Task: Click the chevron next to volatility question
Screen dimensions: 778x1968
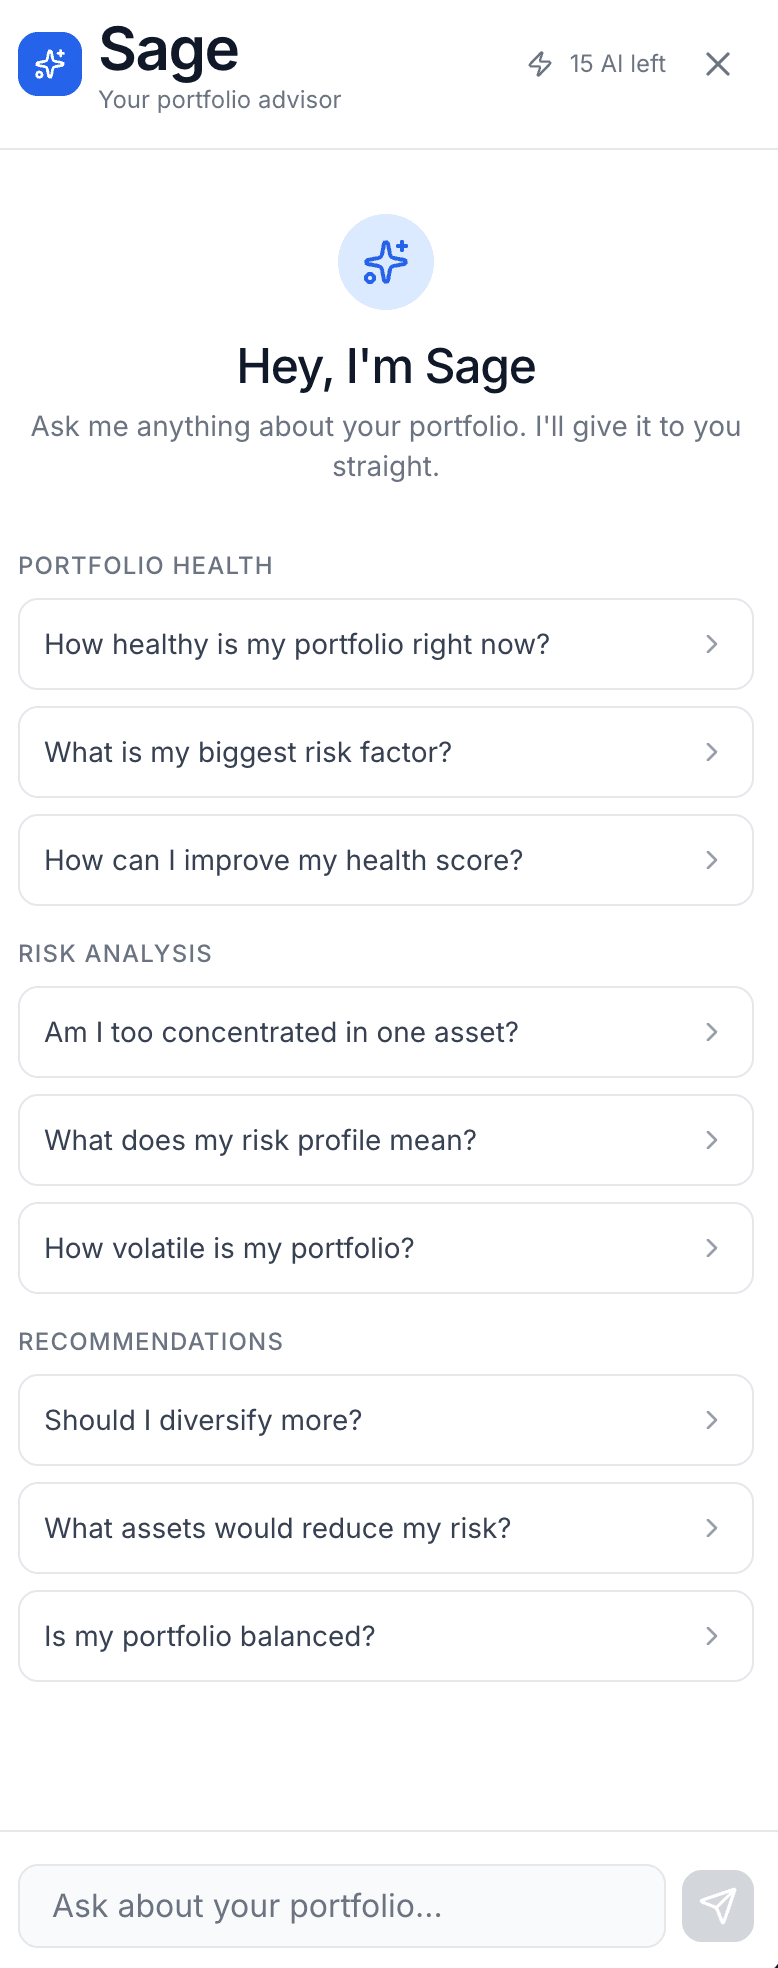Action: [x=711, y=1248]
